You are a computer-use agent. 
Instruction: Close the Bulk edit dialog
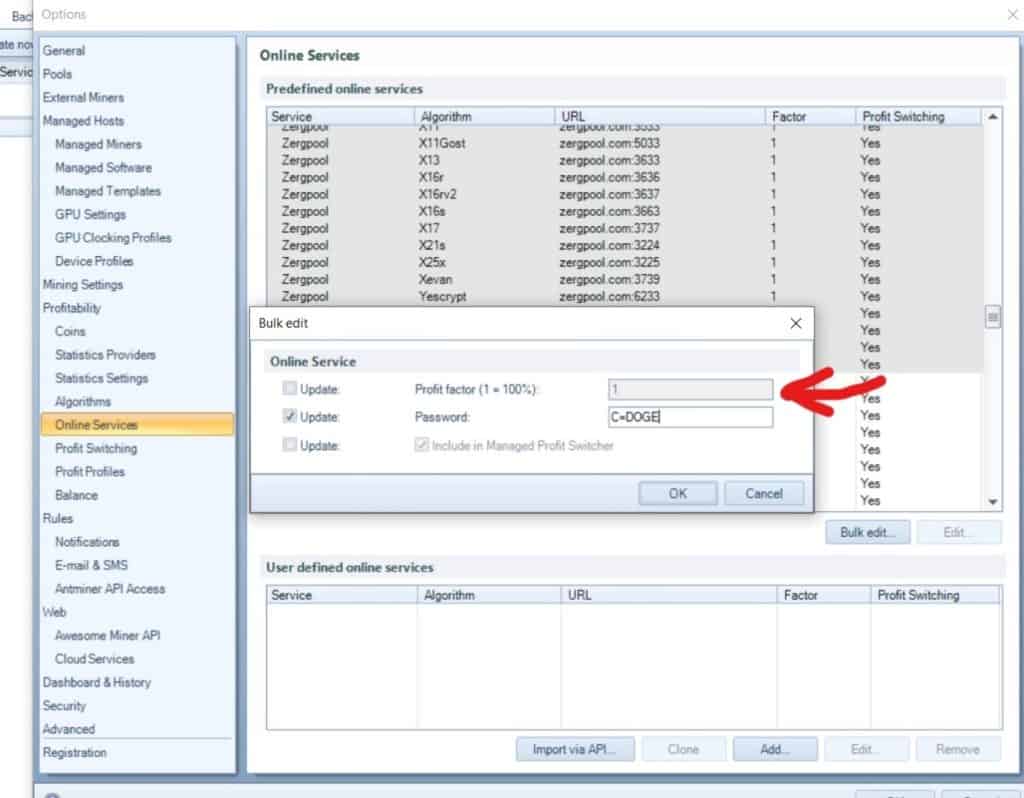pyautogui.click(x=795, y=323)
